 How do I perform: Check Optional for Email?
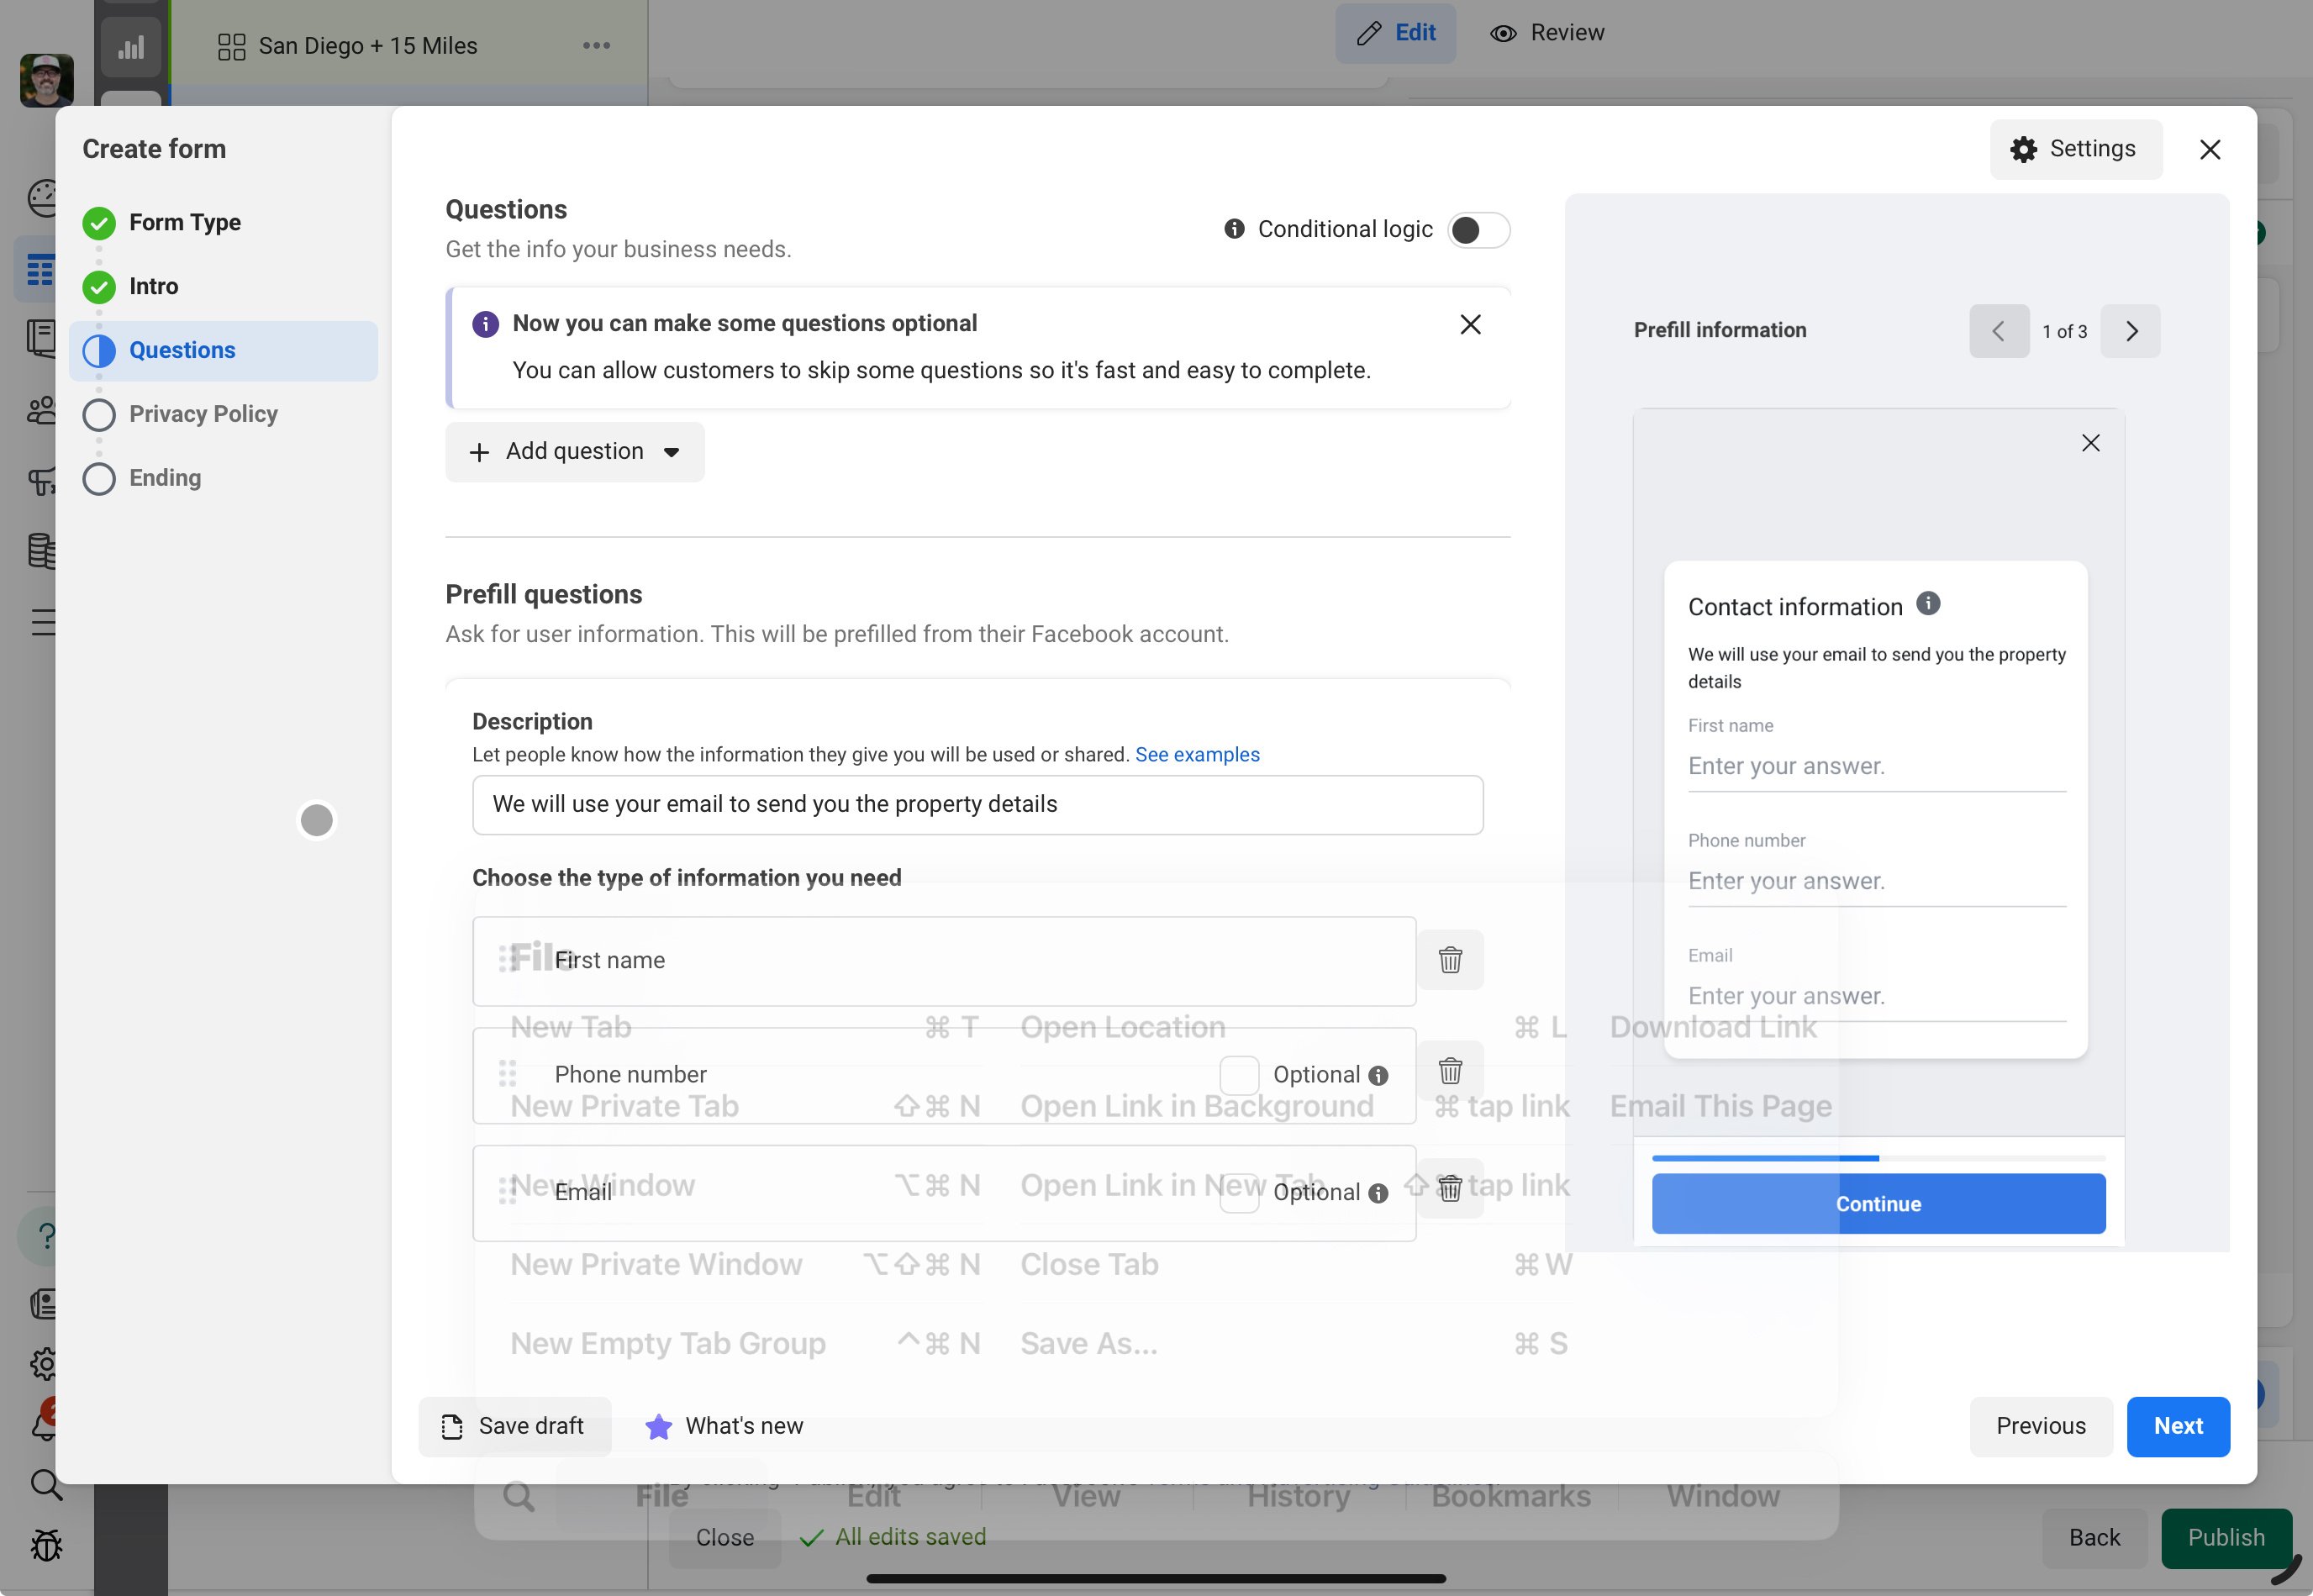tap(1238, 1192)
